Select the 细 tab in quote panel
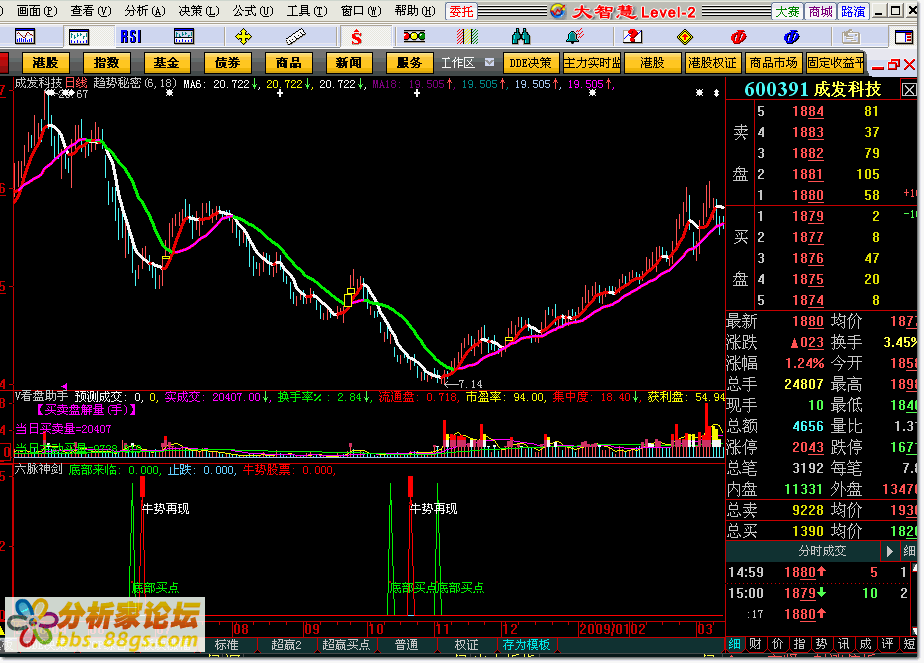 [734, 644]
